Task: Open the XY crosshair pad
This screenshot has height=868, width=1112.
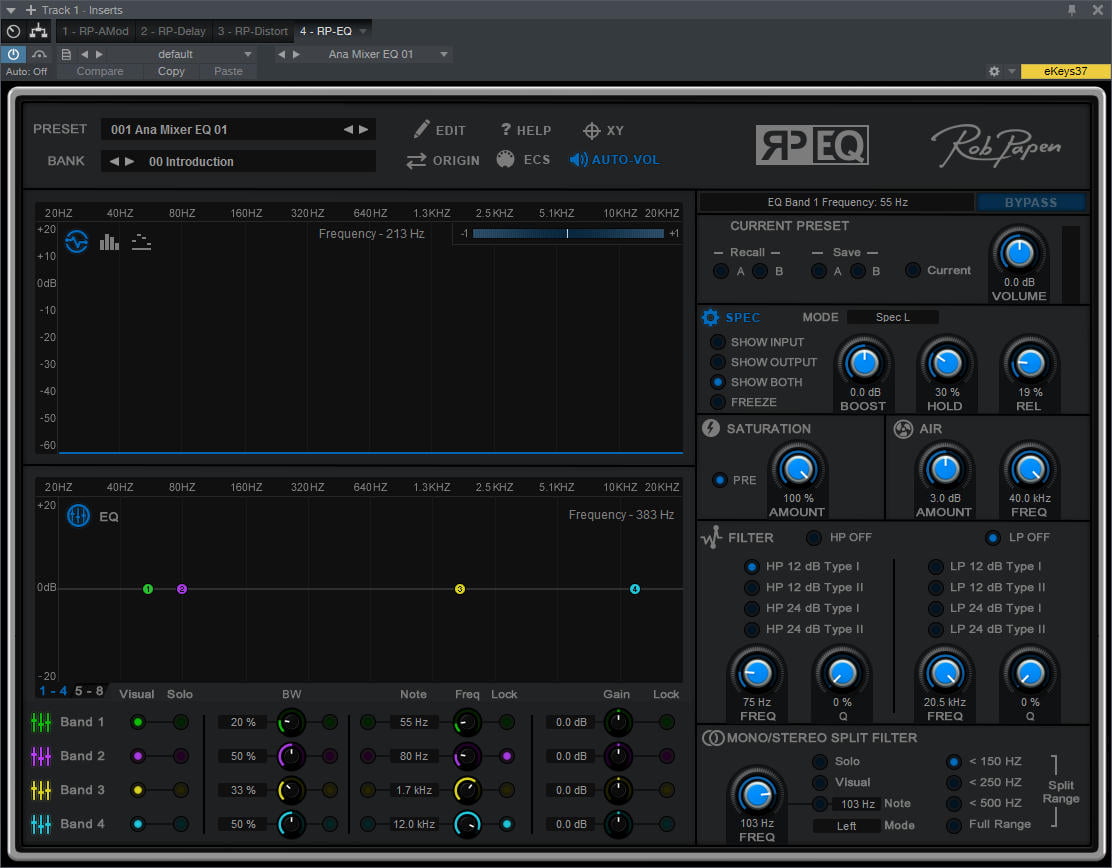Action: click(591, 130)
